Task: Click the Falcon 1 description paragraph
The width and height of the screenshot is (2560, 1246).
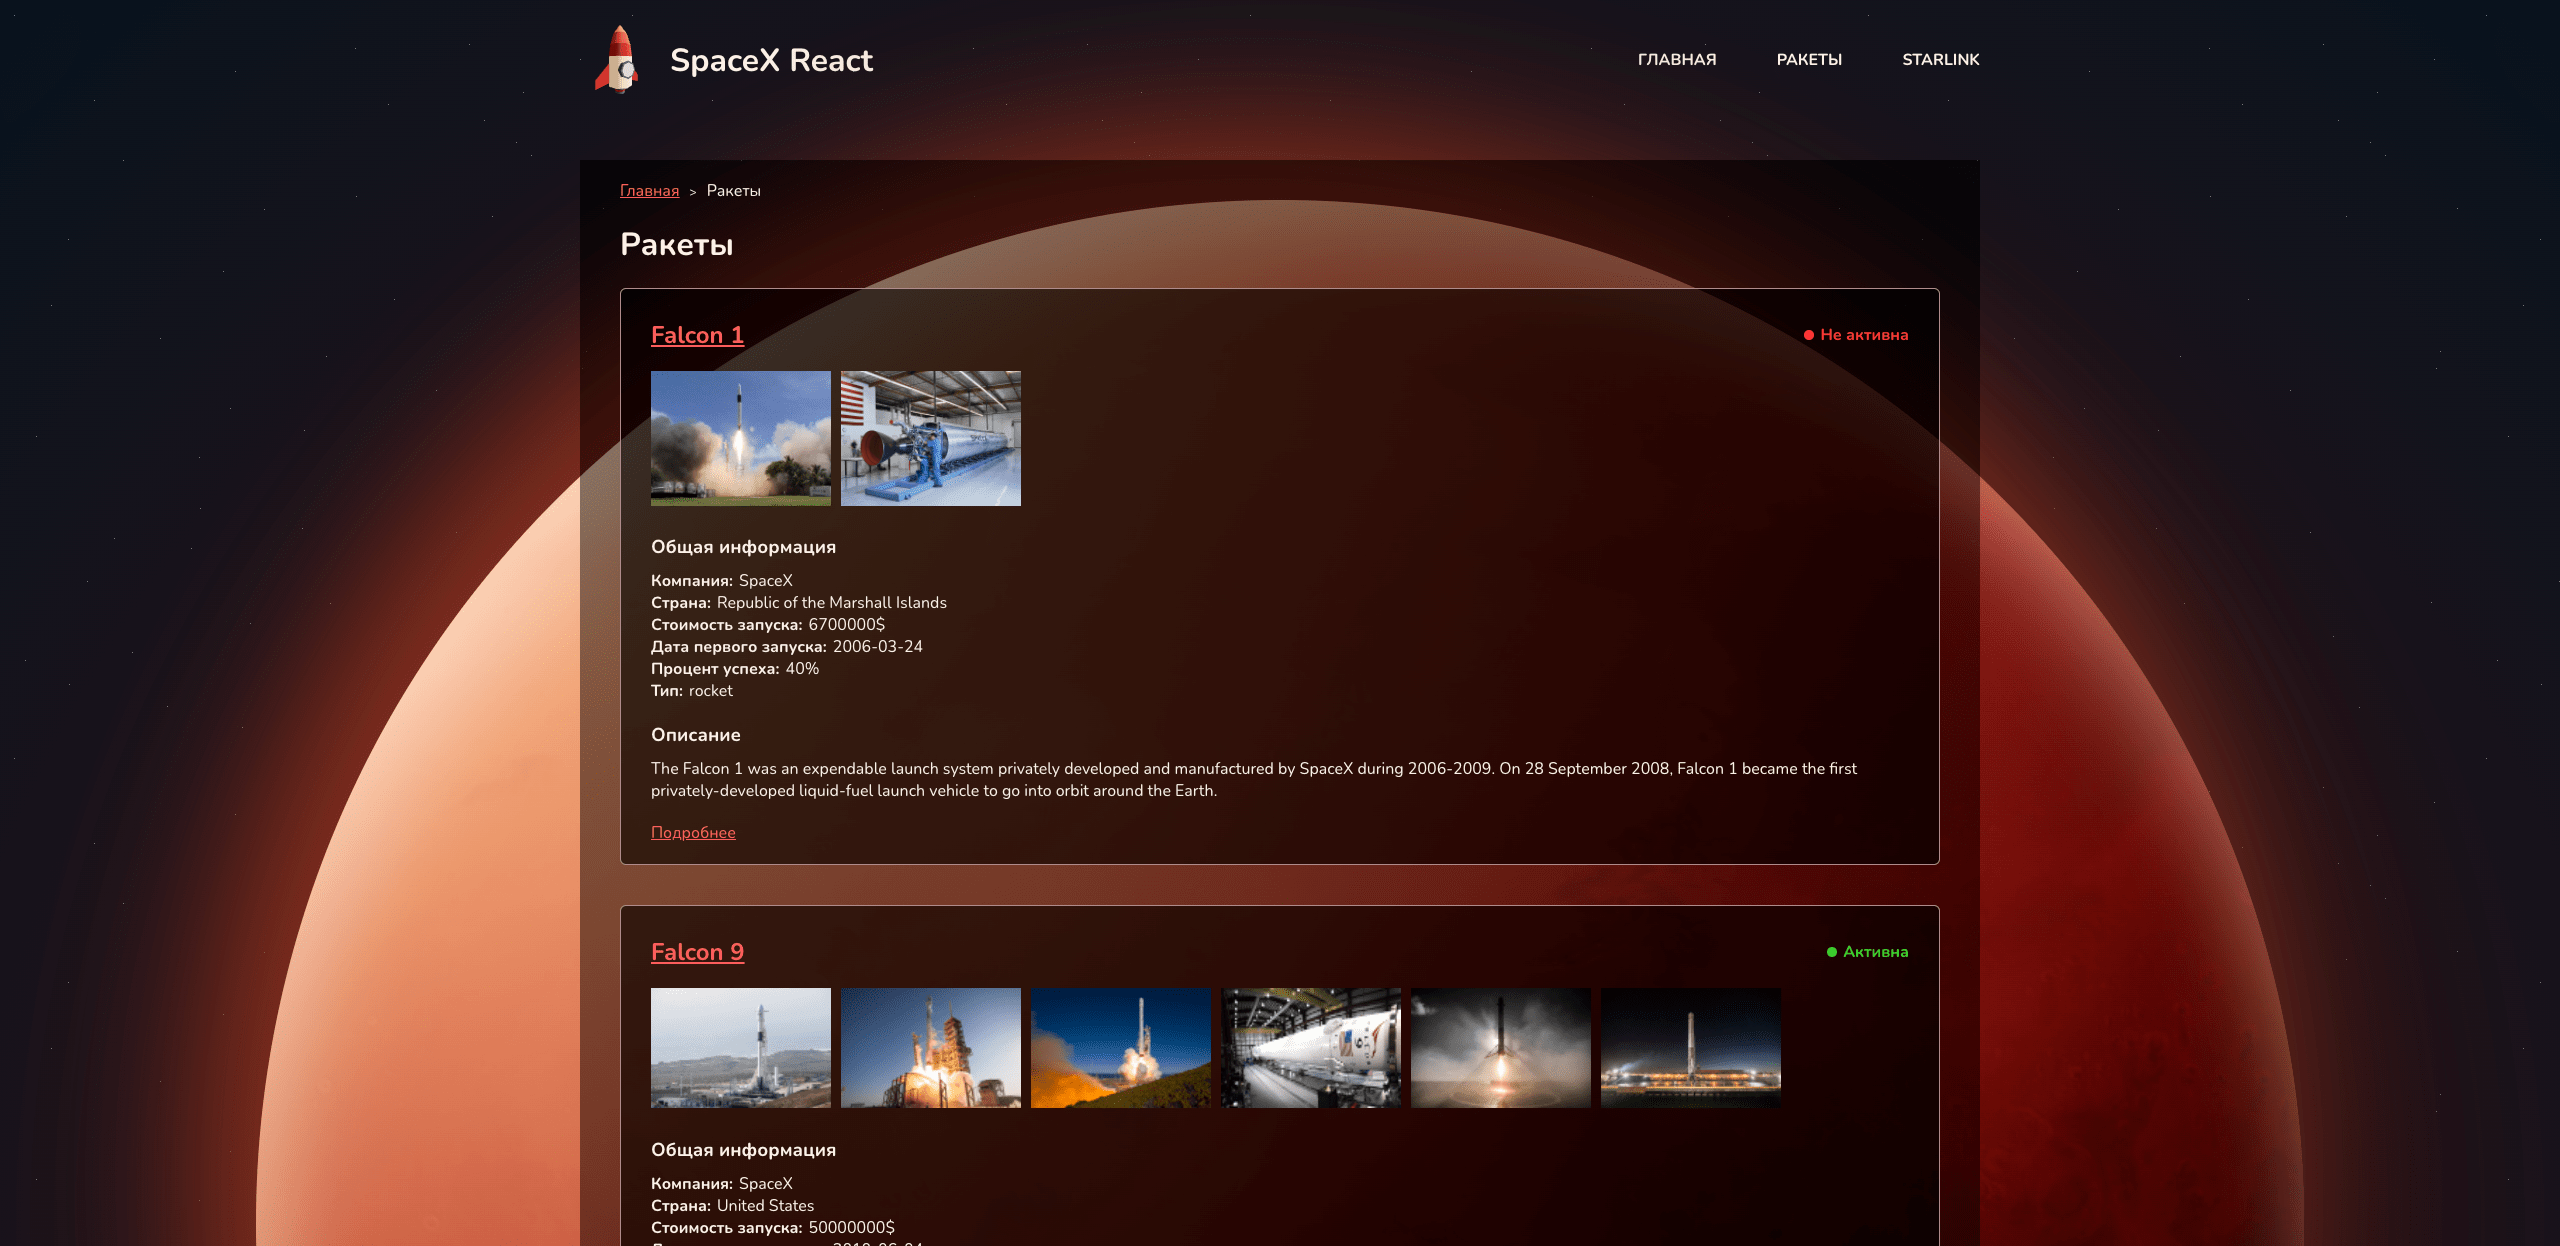Action: tap(1254, 780)
